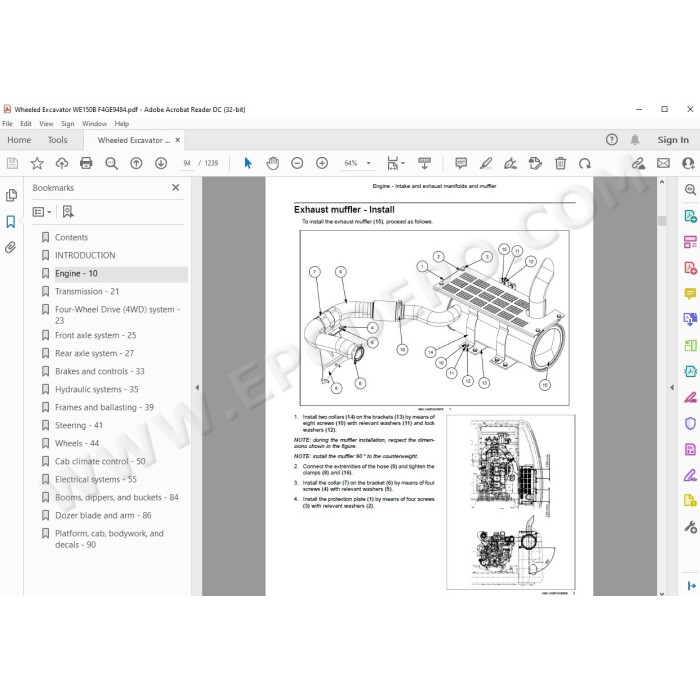Open the Contents bookmark
700x700 pixels.
(71, 237)
